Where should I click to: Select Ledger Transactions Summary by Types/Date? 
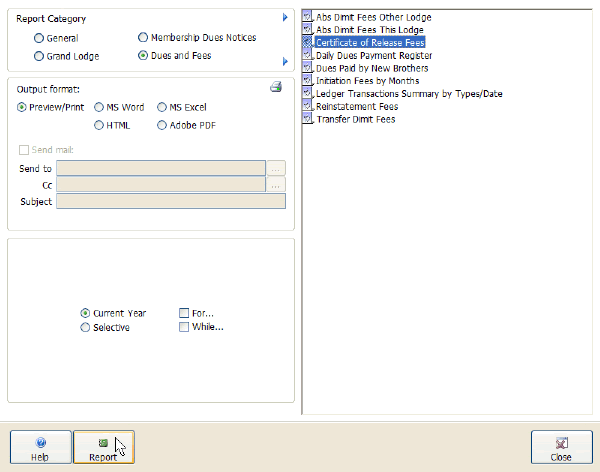[x=408, y=94]
